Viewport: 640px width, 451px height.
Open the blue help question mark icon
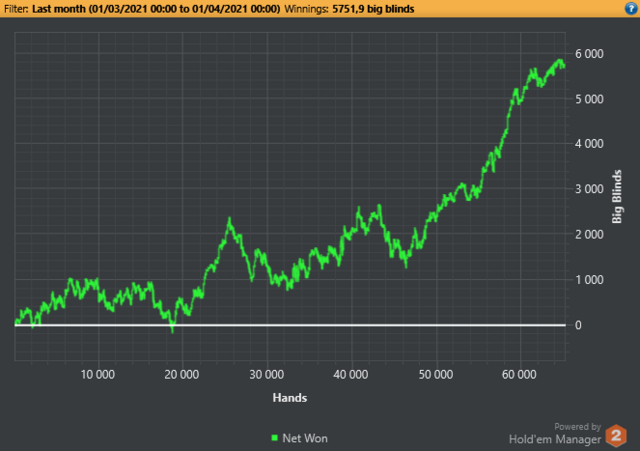[631, 8]
